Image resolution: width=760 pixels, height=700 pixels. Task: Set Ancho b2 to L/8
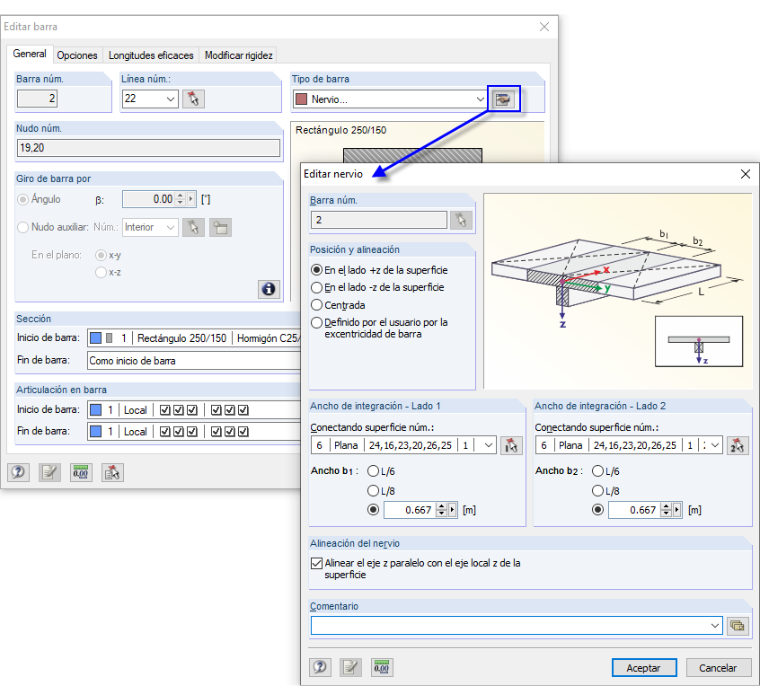pos(598,491)
